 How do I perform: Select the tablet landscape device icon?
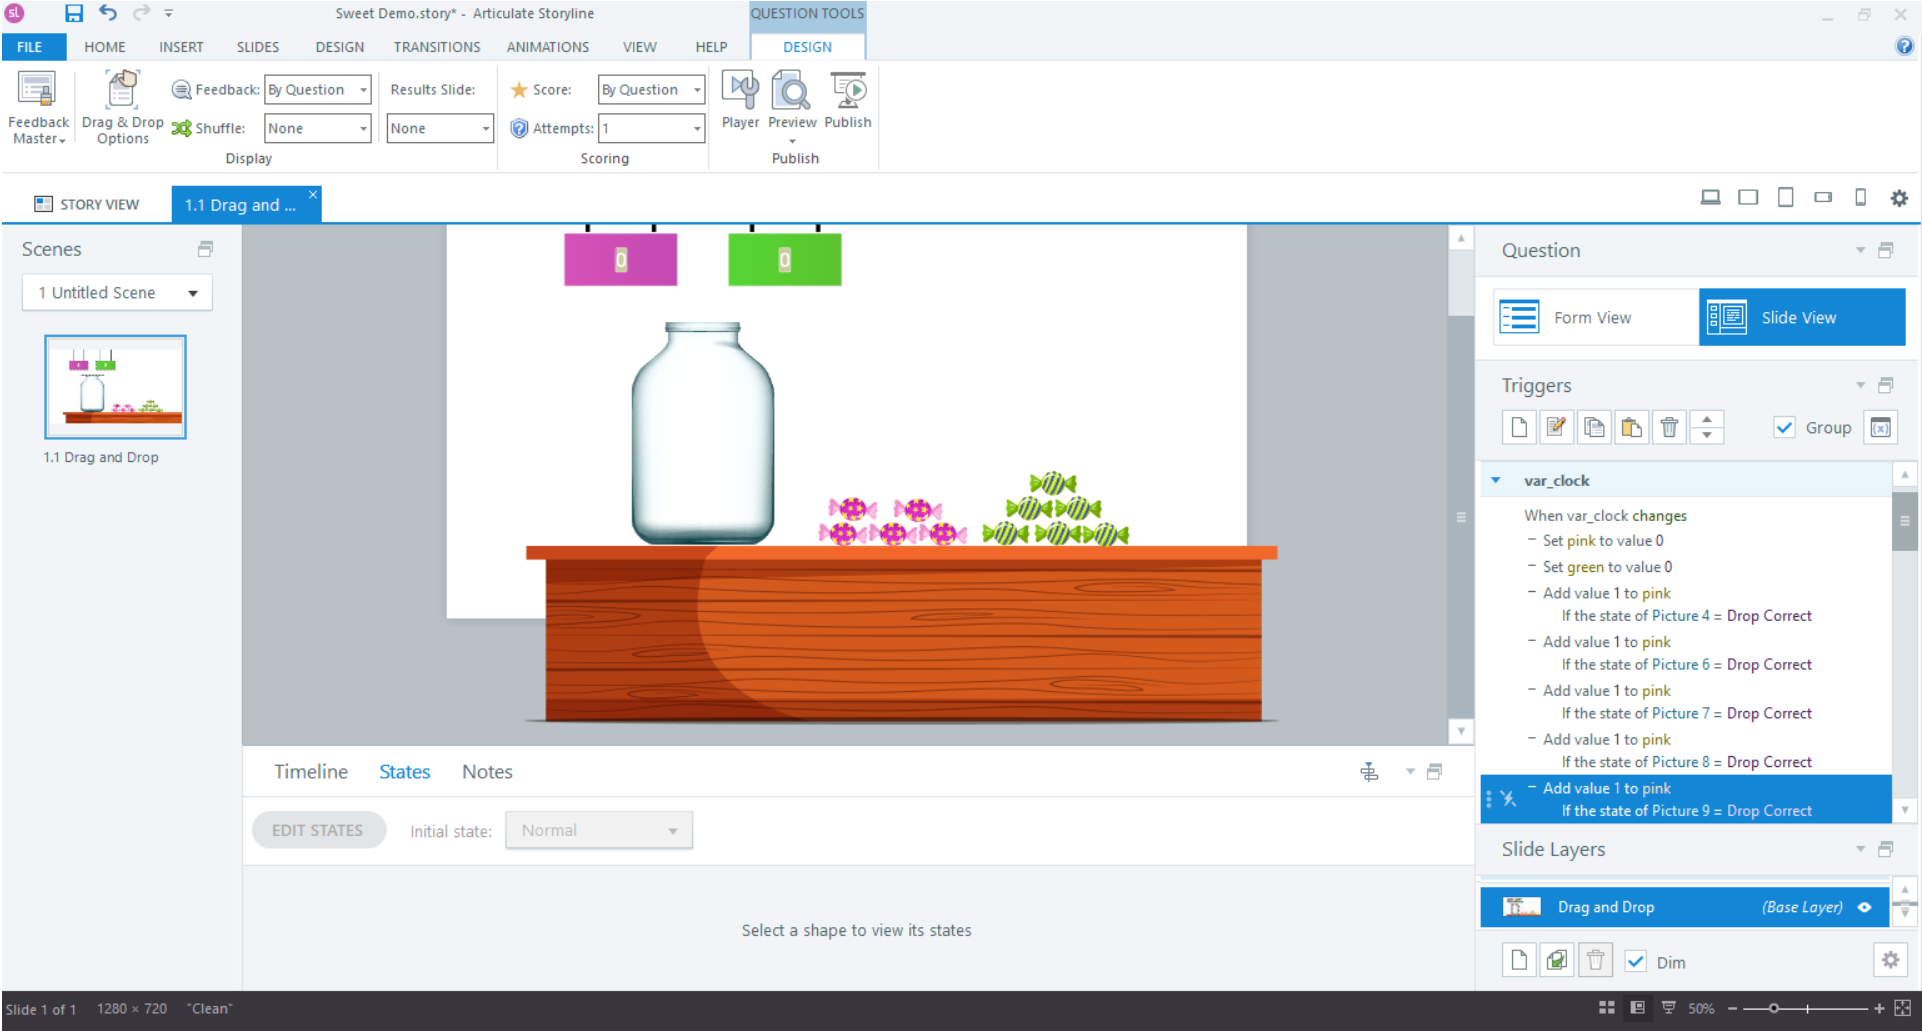pos(1748,198)
